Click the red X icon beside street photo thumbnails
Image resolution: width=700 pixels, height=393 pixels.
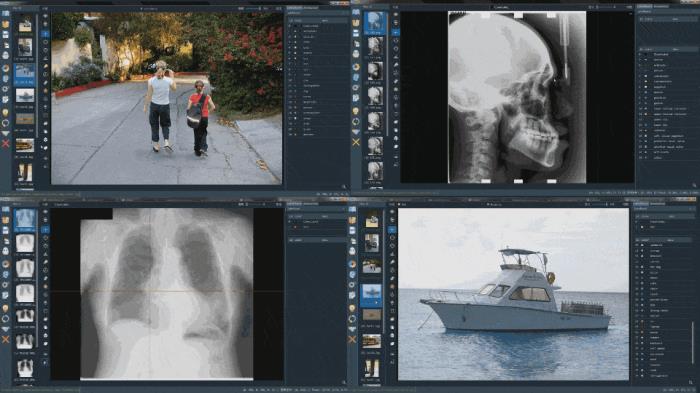click(5, 144)
